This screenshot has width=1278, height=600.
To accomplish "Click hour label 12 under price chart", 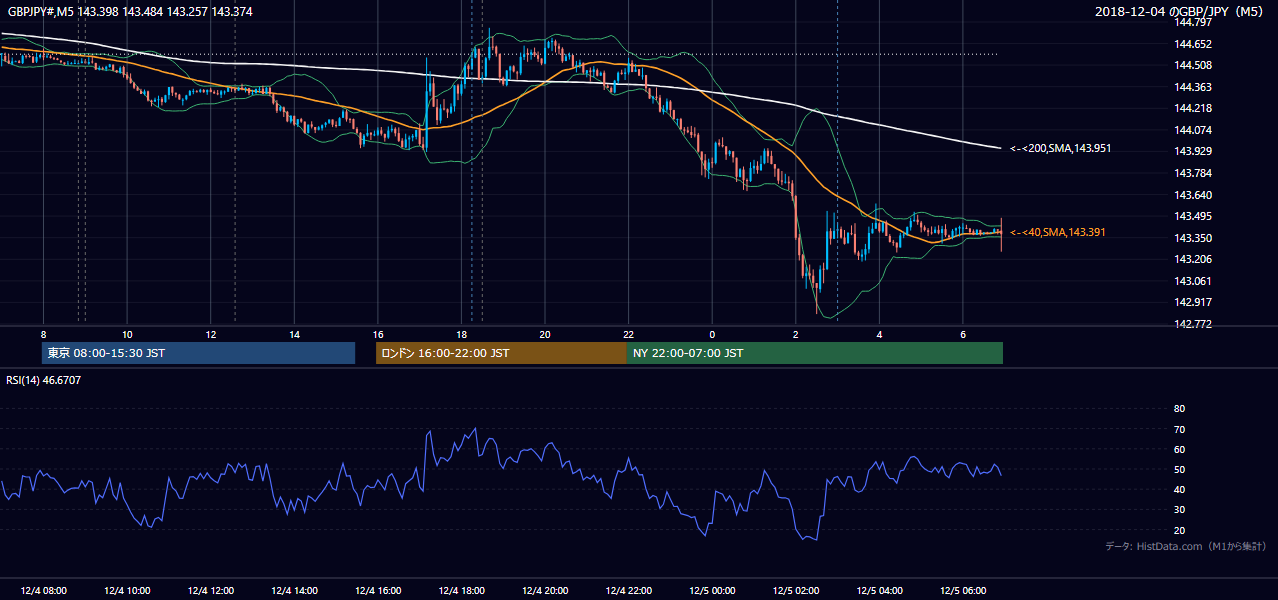I will click(211, 334).
